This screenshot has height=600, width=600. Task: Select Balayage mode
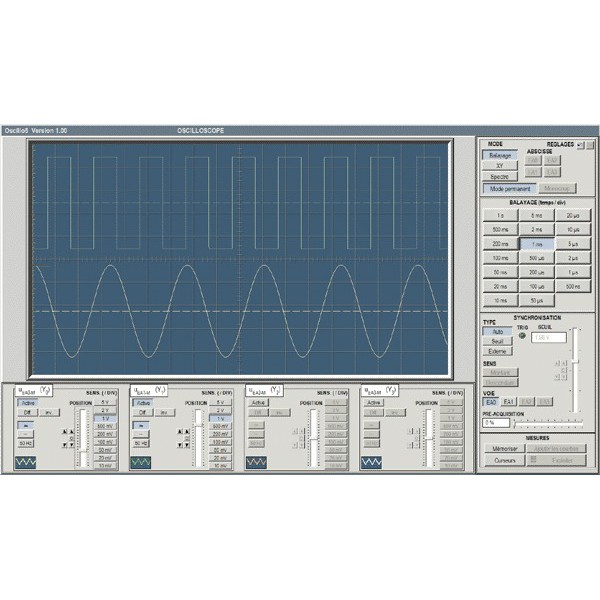click(x=500, y=155)
